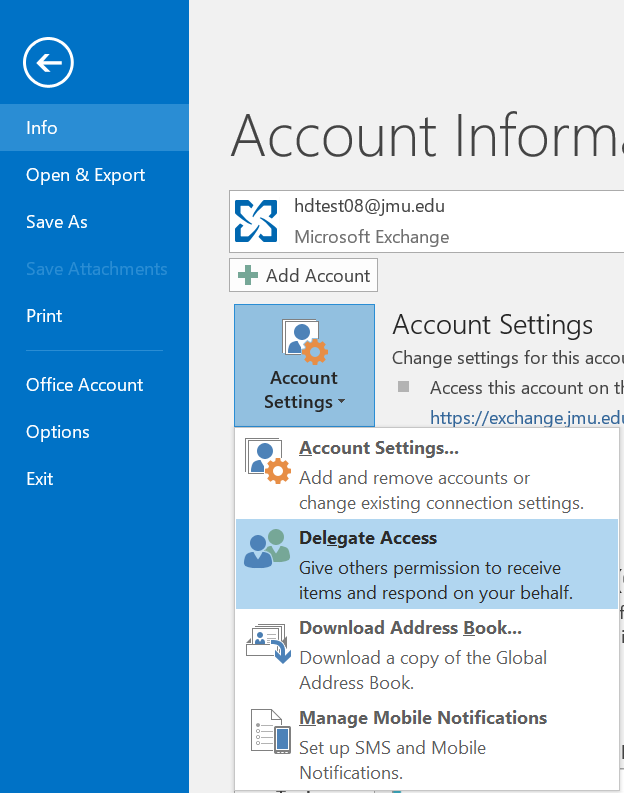The width and height of the screenshot is (624, 793).
Task: Click the 'Microsoft Exchange' account type text
Action: 372,237
